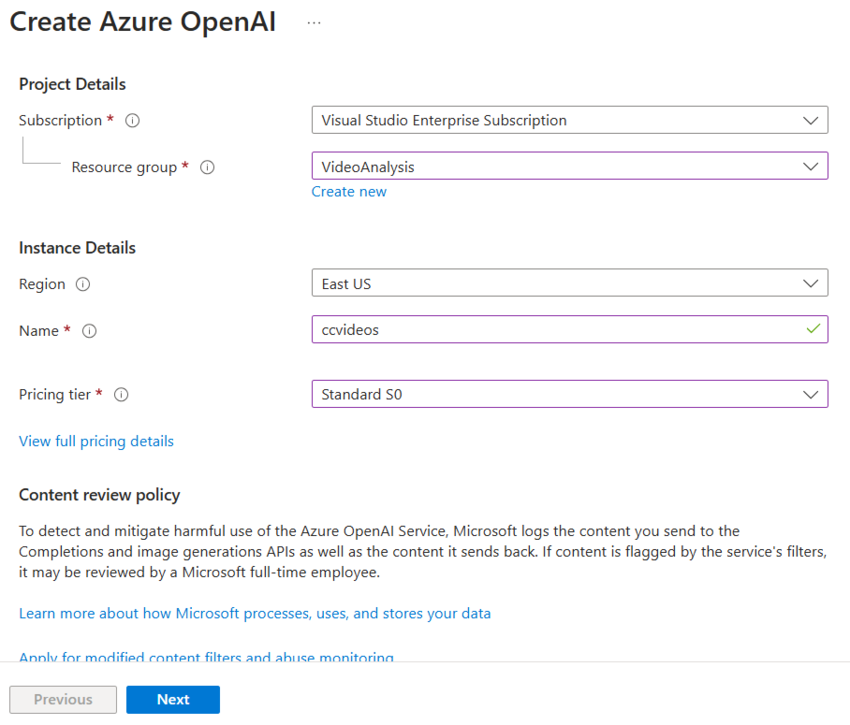The width and height of the screenshot is (850, 725).
Task: Click inside the Name field showing ccvideos
Action: 500,330
